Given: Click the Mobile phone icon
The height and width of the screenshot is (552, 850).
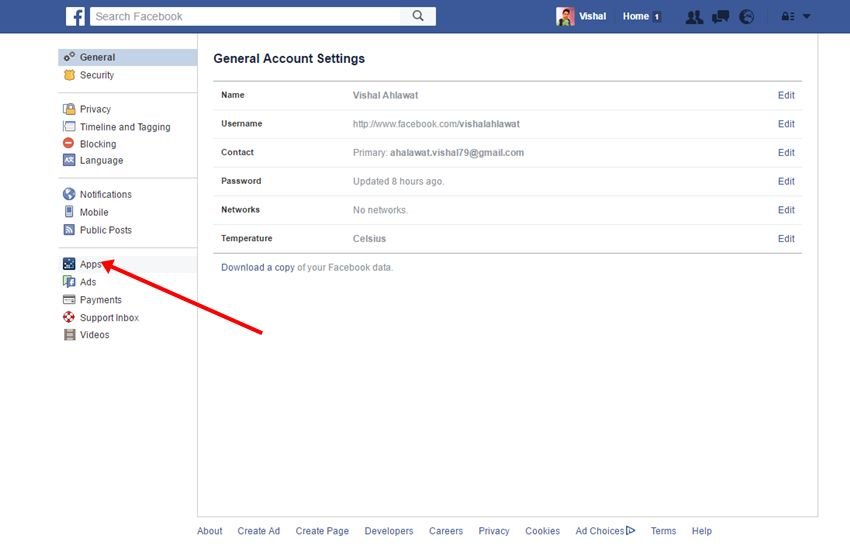Looking at the screenshot, I should (x=69, y=211).
